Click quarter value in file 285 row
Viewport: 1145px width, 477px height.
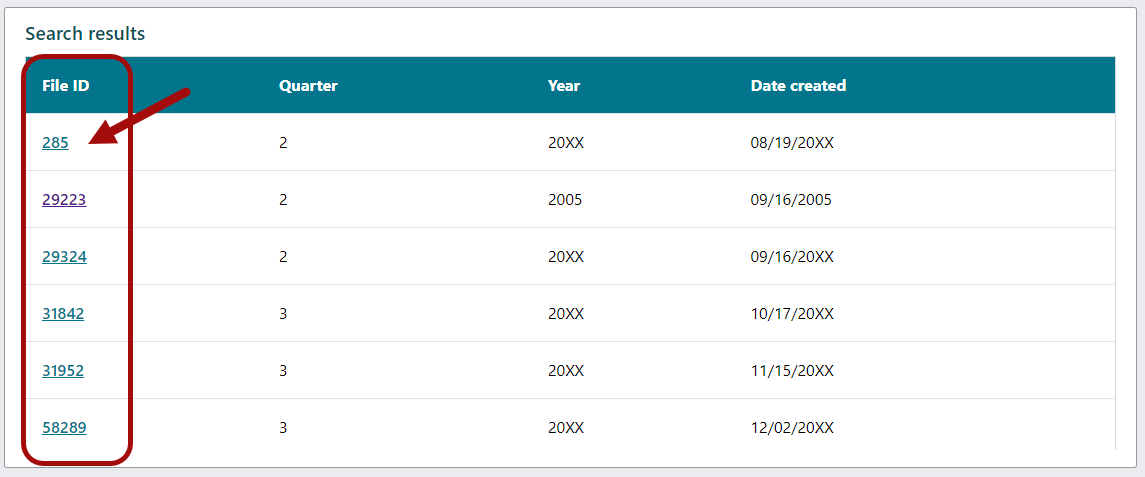(283, 143)
